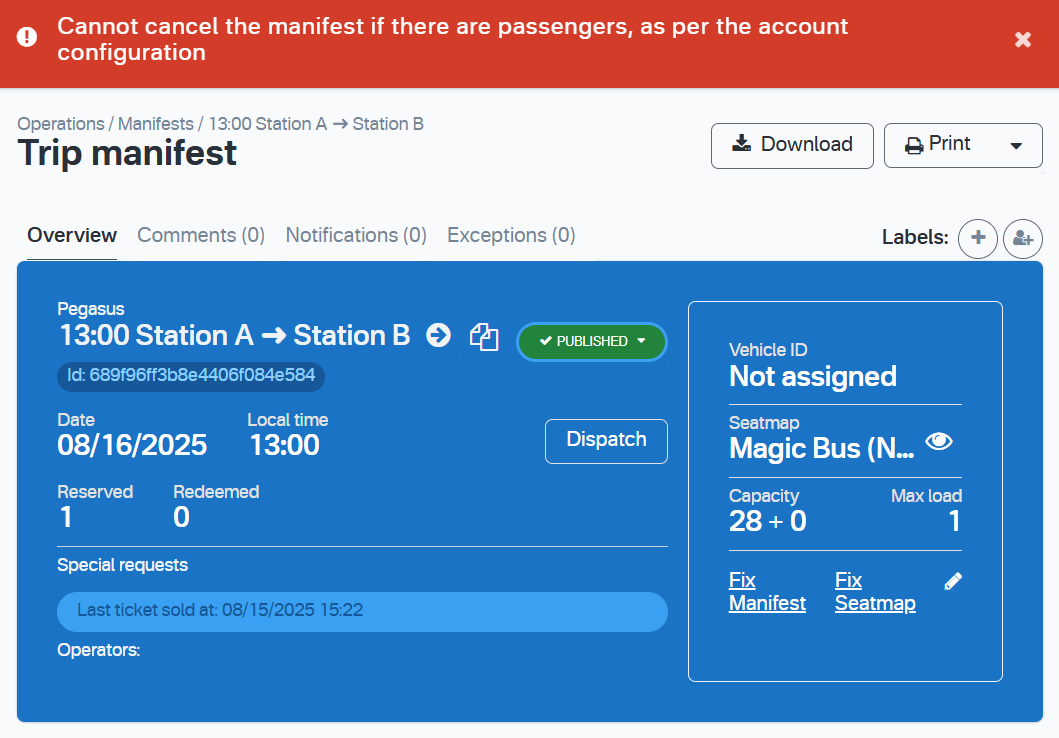Click the Operators: label
This screenshot has width=1059, height=738.
(x=99, y=650)
